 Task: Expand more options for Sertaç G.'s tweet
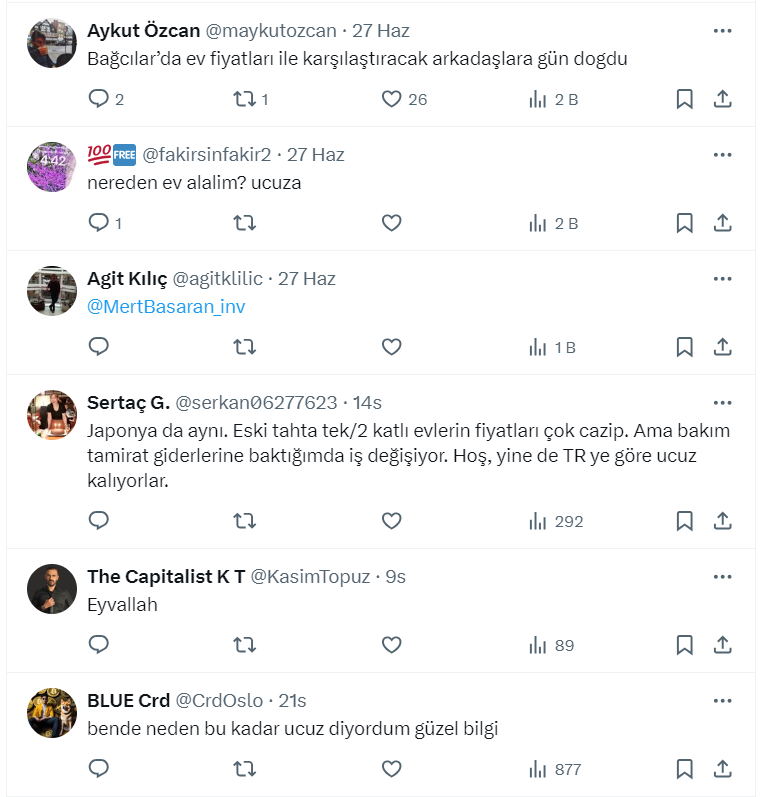click(x=722, y=402)
